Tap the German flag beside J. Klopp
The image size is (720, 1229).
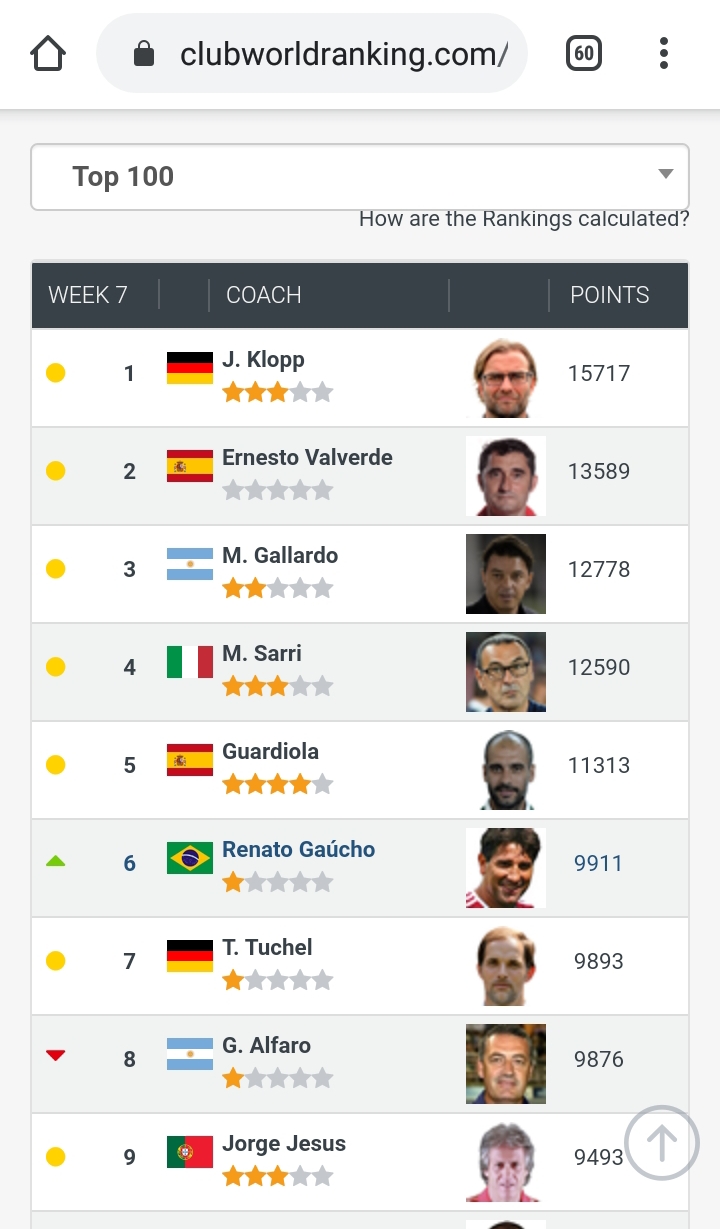[x=190, y=368]
